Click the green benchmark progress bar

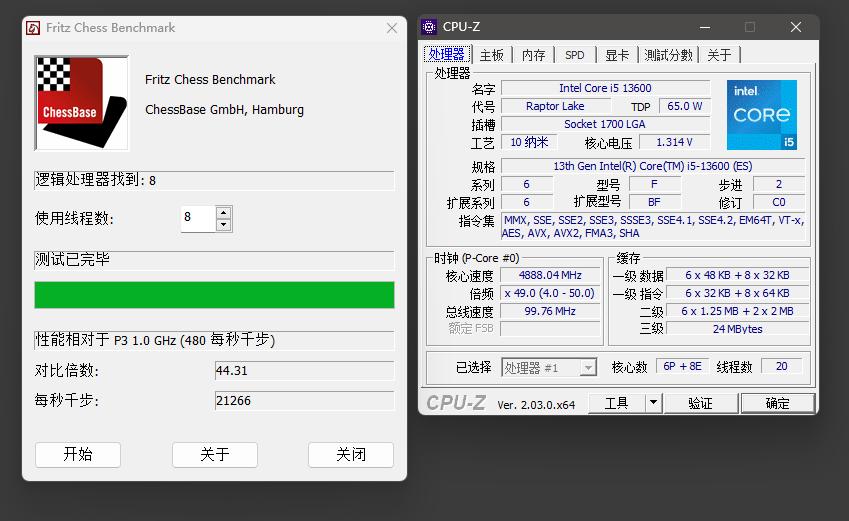point(214,295)
